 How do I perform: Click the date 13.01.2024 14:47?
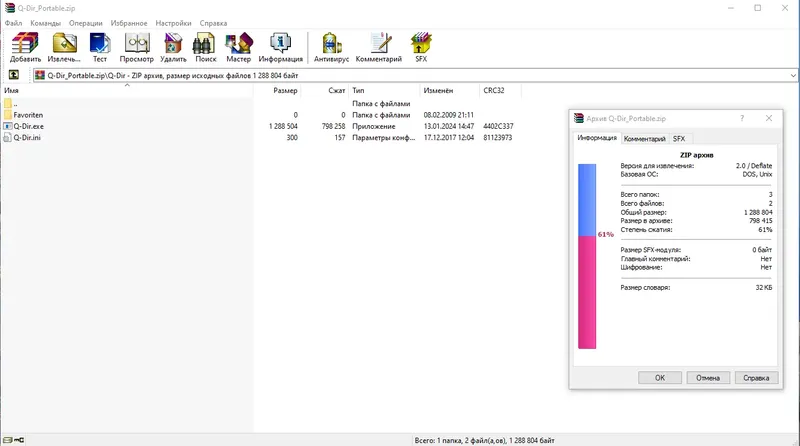click(x=448, y=126)
